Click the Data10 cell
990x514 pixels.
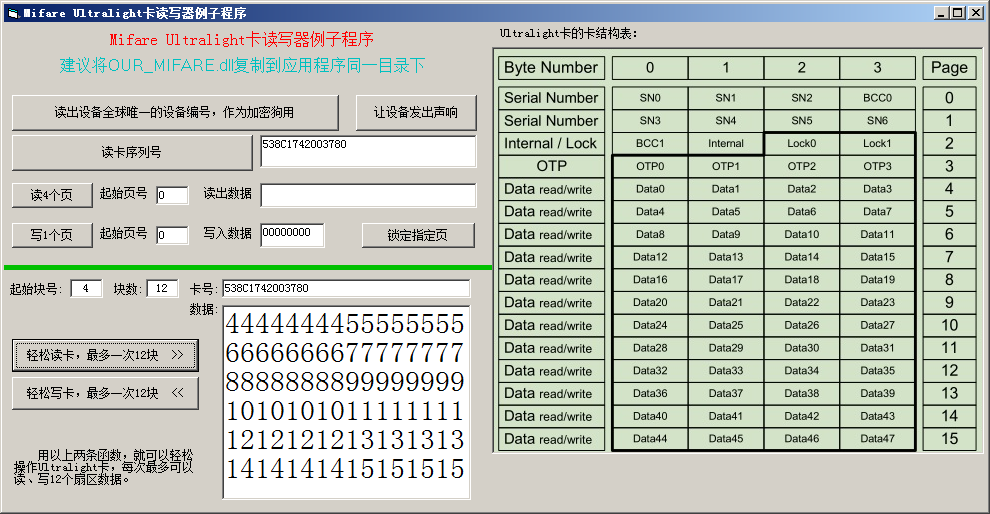pos(802,234)
